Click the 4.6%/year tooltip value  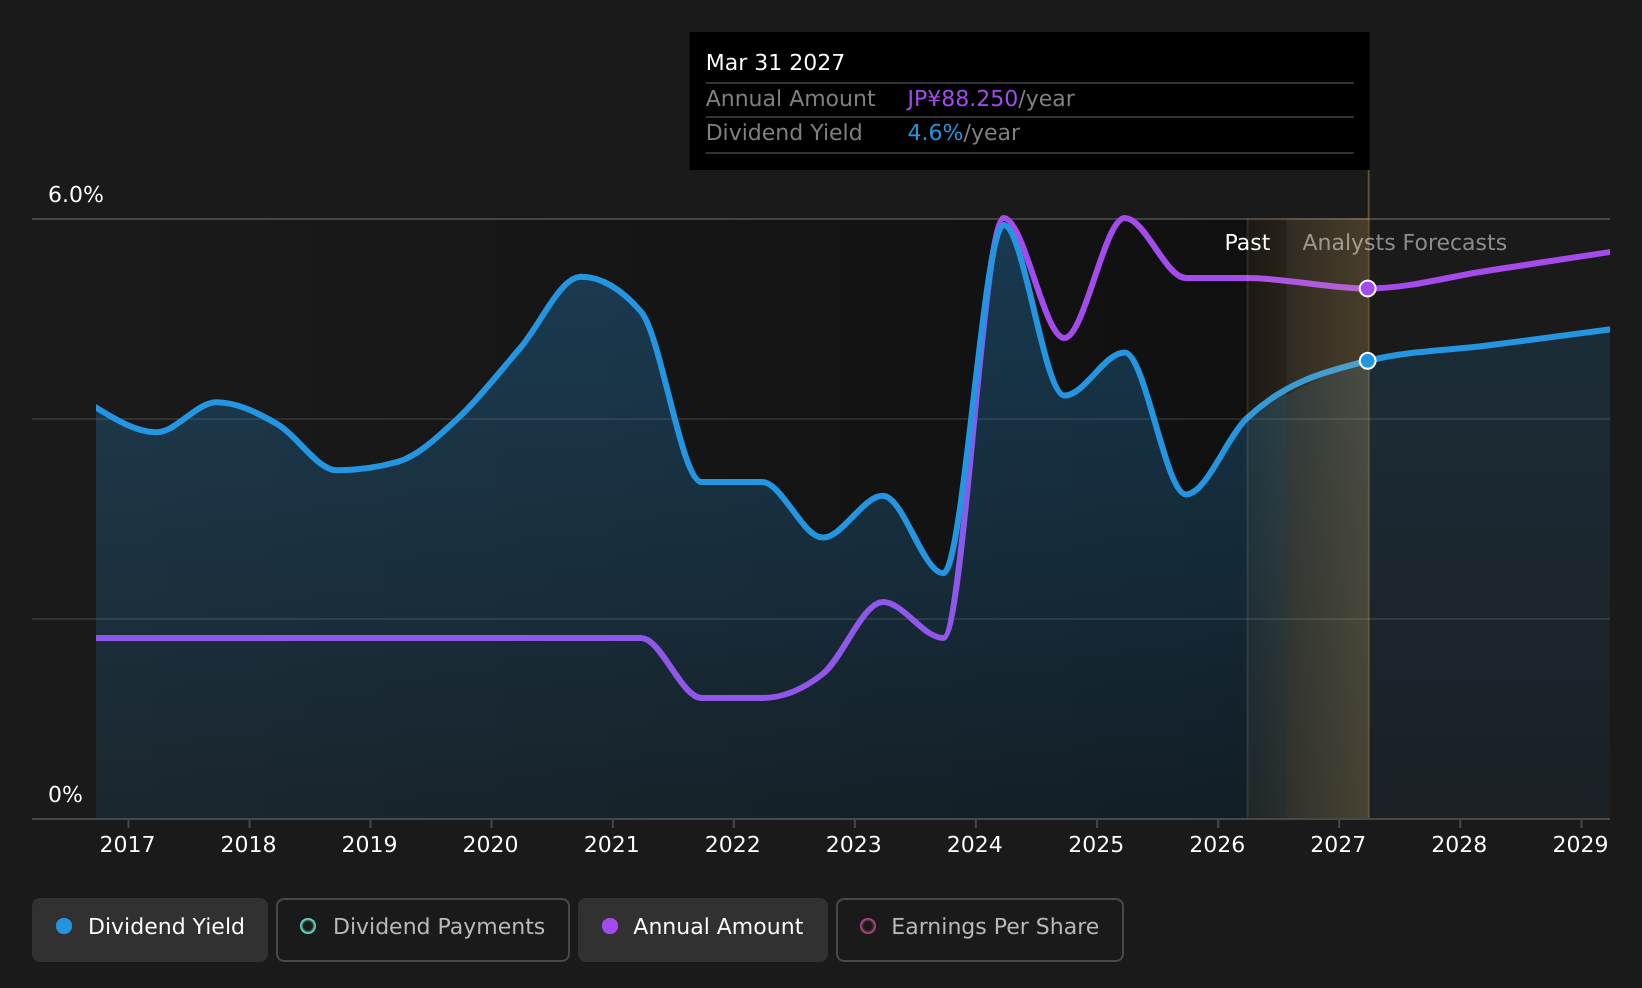[963, 133]
